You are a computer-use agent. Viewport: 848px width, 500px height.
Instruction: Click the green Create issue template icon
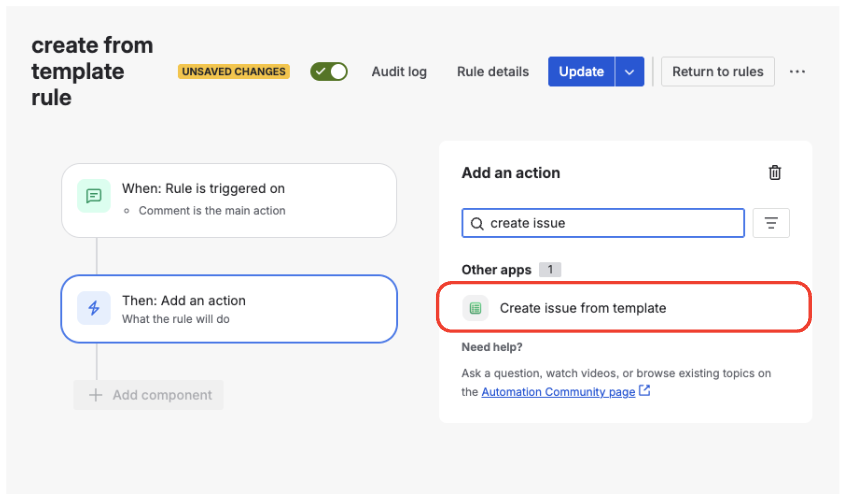(475, 308)
